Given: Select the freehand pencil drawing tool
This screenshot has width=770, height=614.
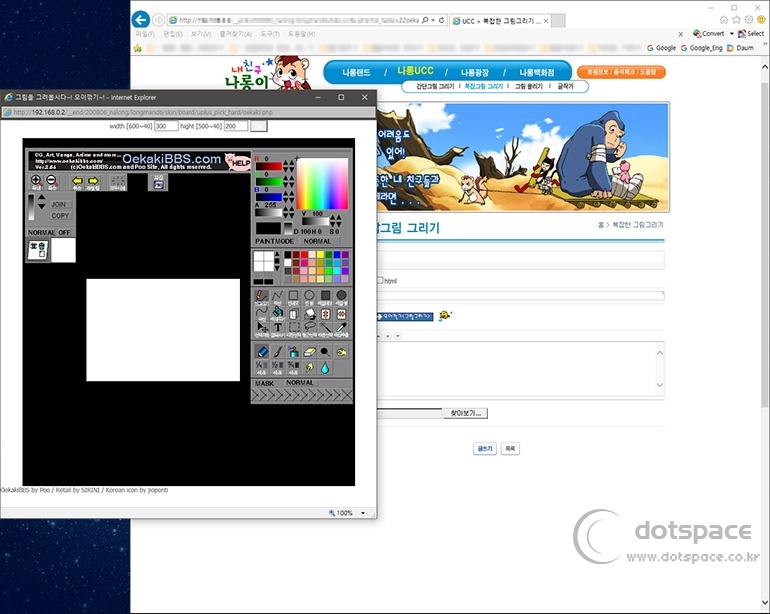Looking at the screenshot, I should pos(261,297).
